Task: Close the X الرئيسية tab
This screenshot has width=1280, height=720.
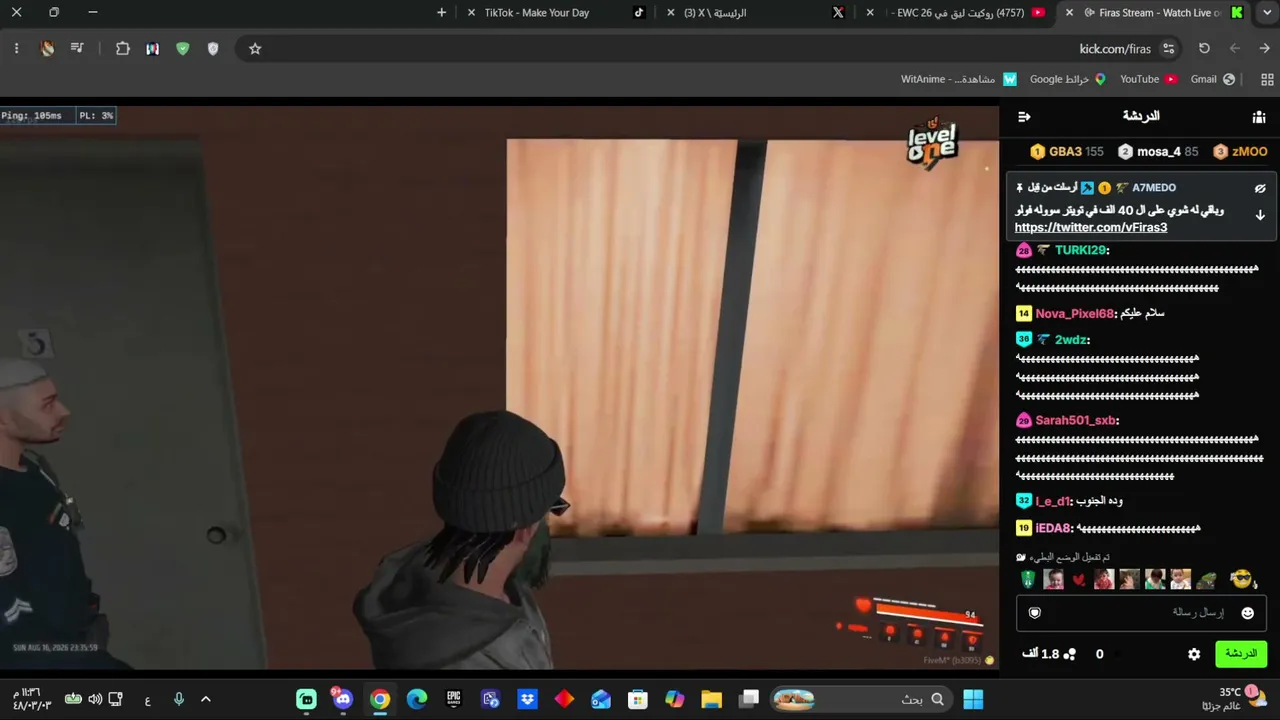Action: (x=669, y=13)
